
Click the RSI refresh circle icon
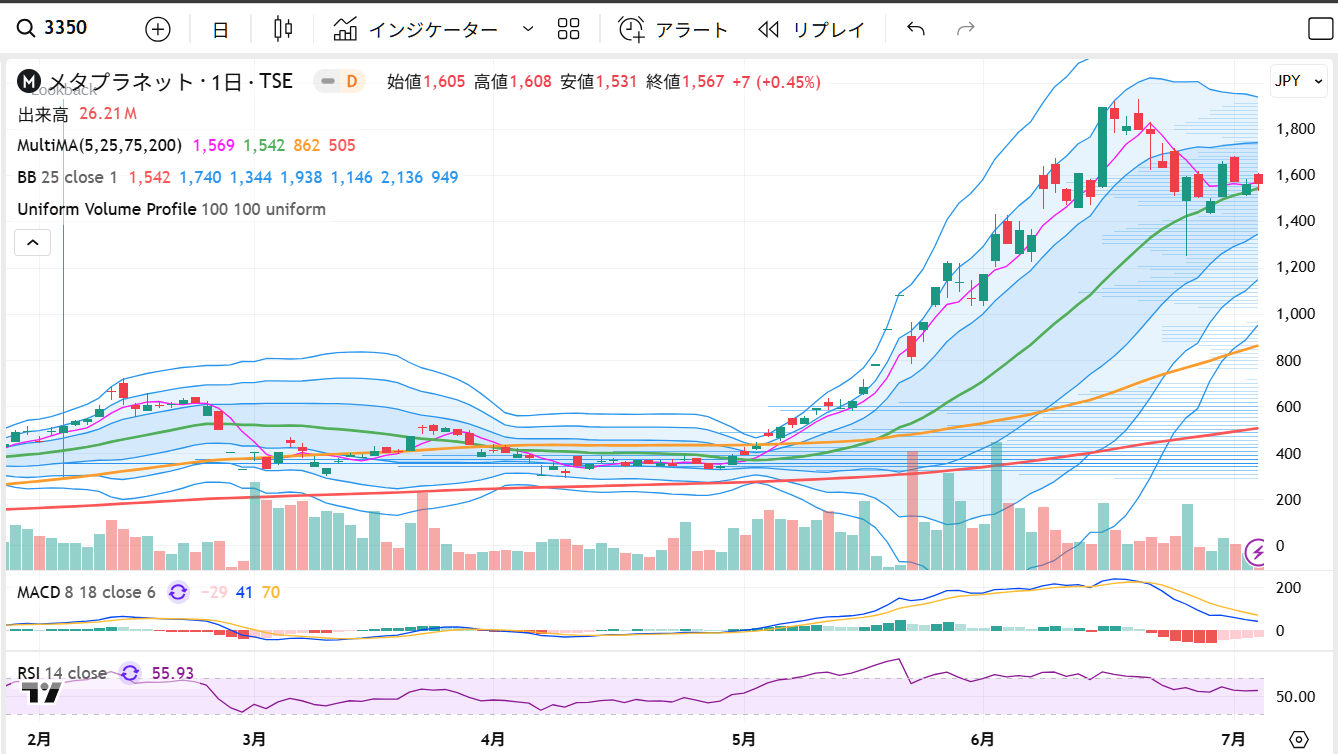(x=130, y=673)
